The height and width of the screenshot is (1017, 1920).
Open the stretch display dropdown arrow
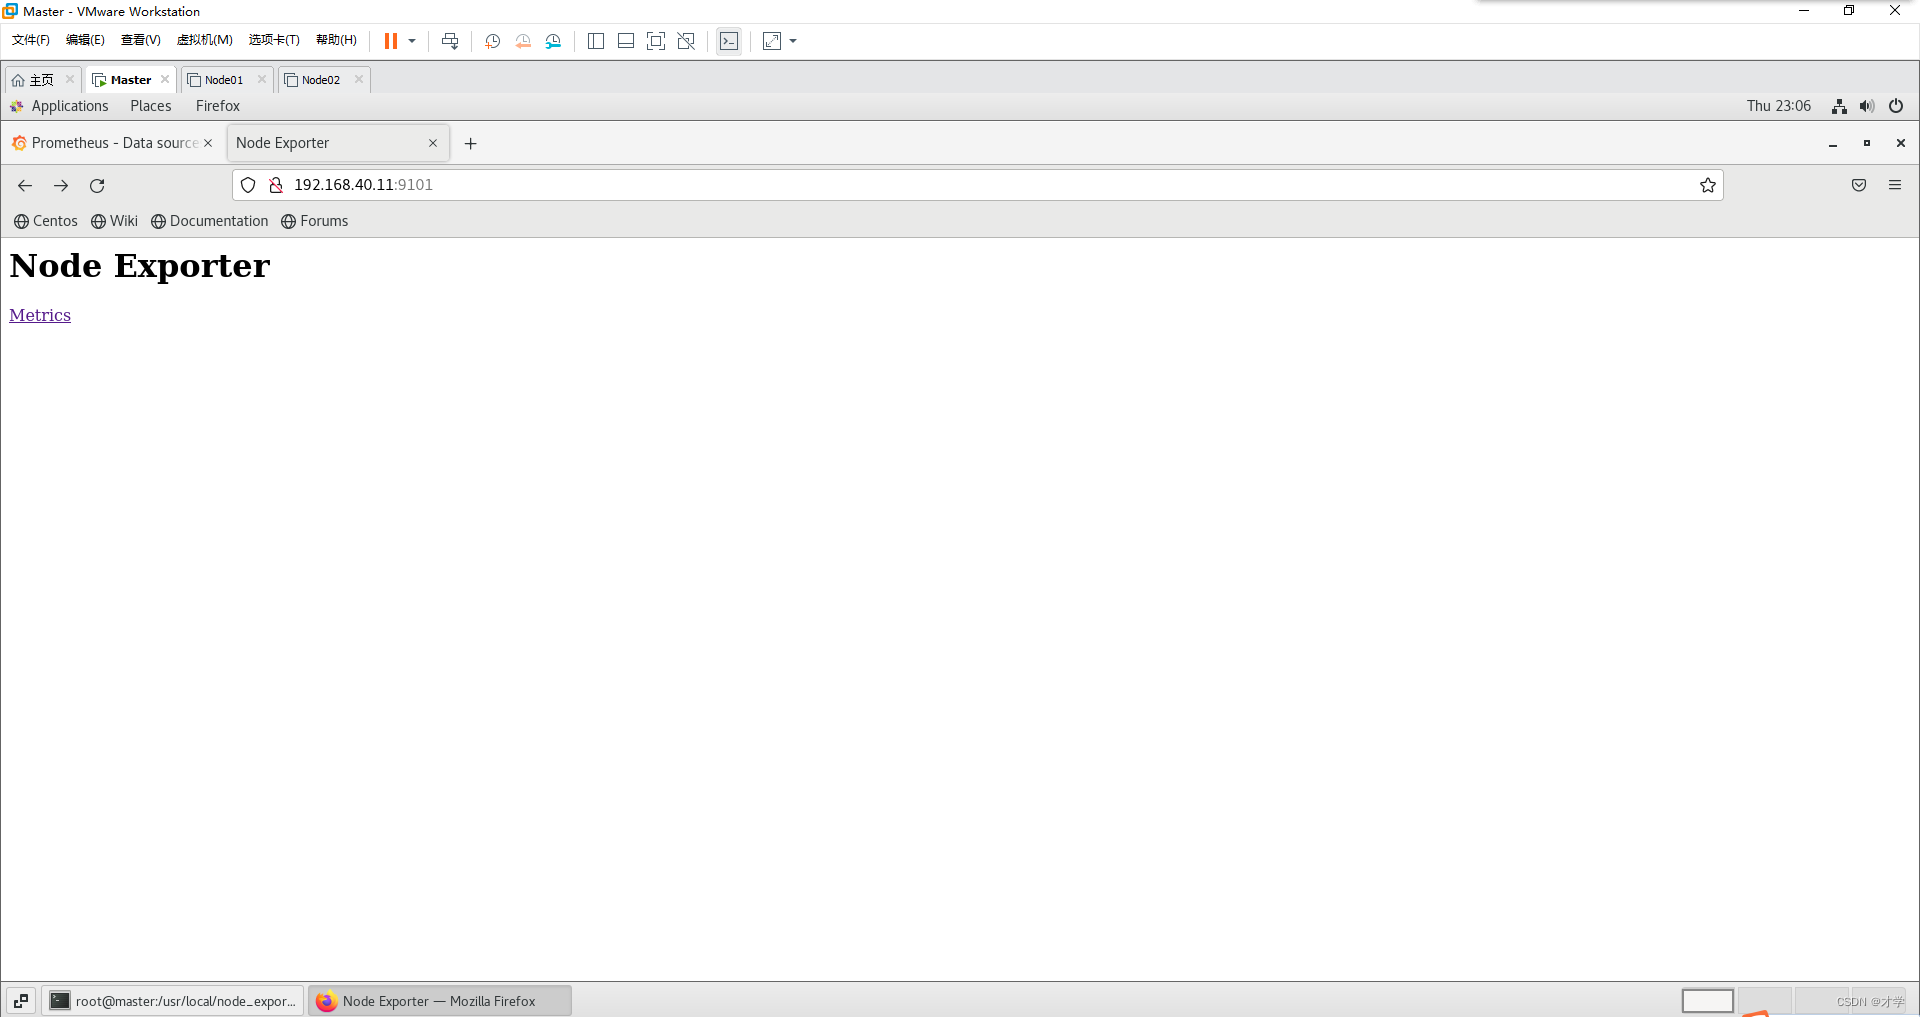tap(793, 41)
